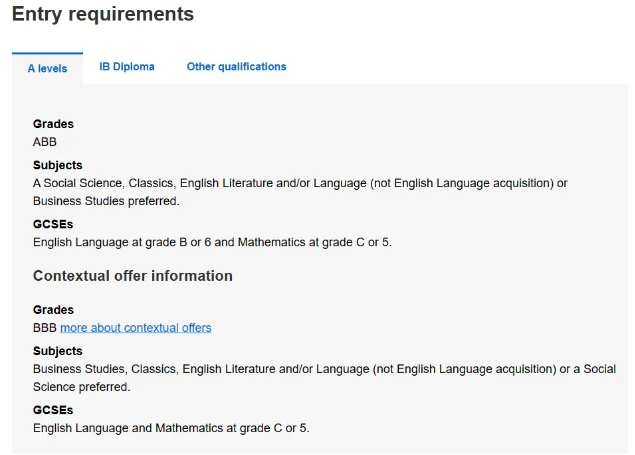
Task: Click the Grades label above BBB
Action: [x=53, y=310]
